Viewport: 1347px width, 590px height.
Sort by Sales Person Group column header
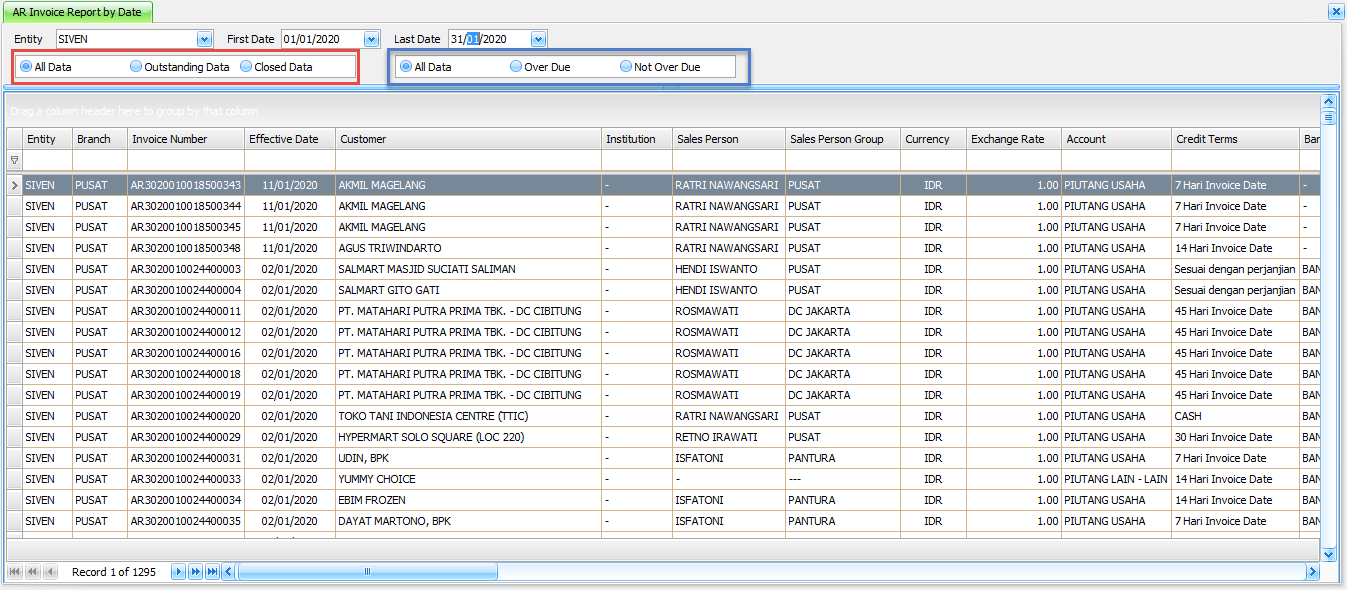pos(842,139)
